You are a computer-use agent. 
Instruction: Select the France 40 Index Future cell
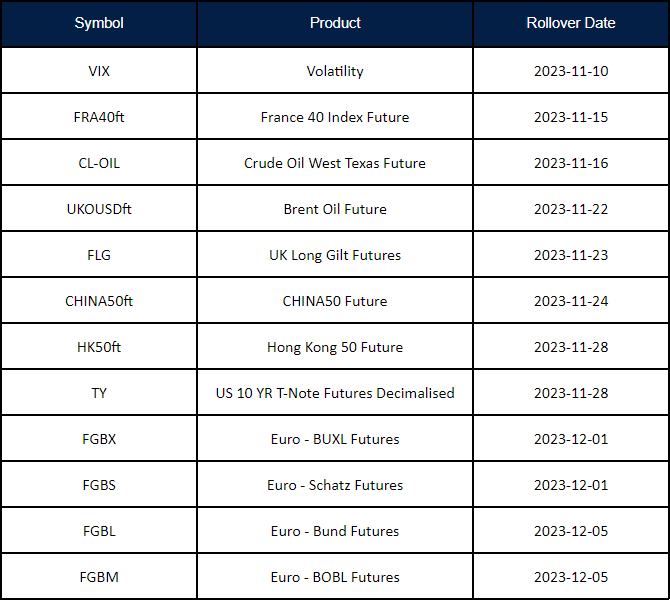[335, 117]
